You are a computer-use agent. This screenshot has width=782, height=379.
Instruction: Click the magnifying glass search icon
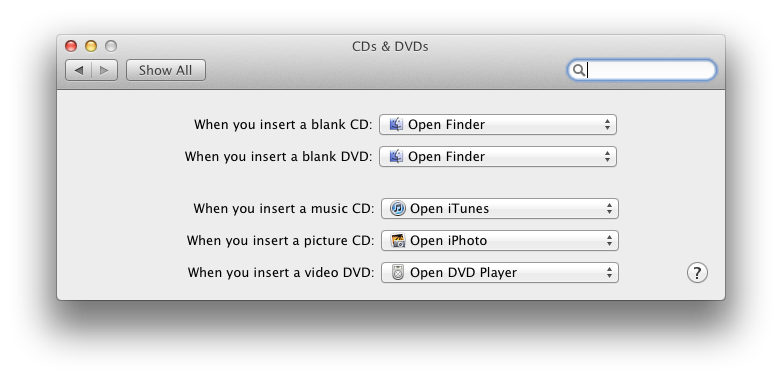(x=579, y=70)
